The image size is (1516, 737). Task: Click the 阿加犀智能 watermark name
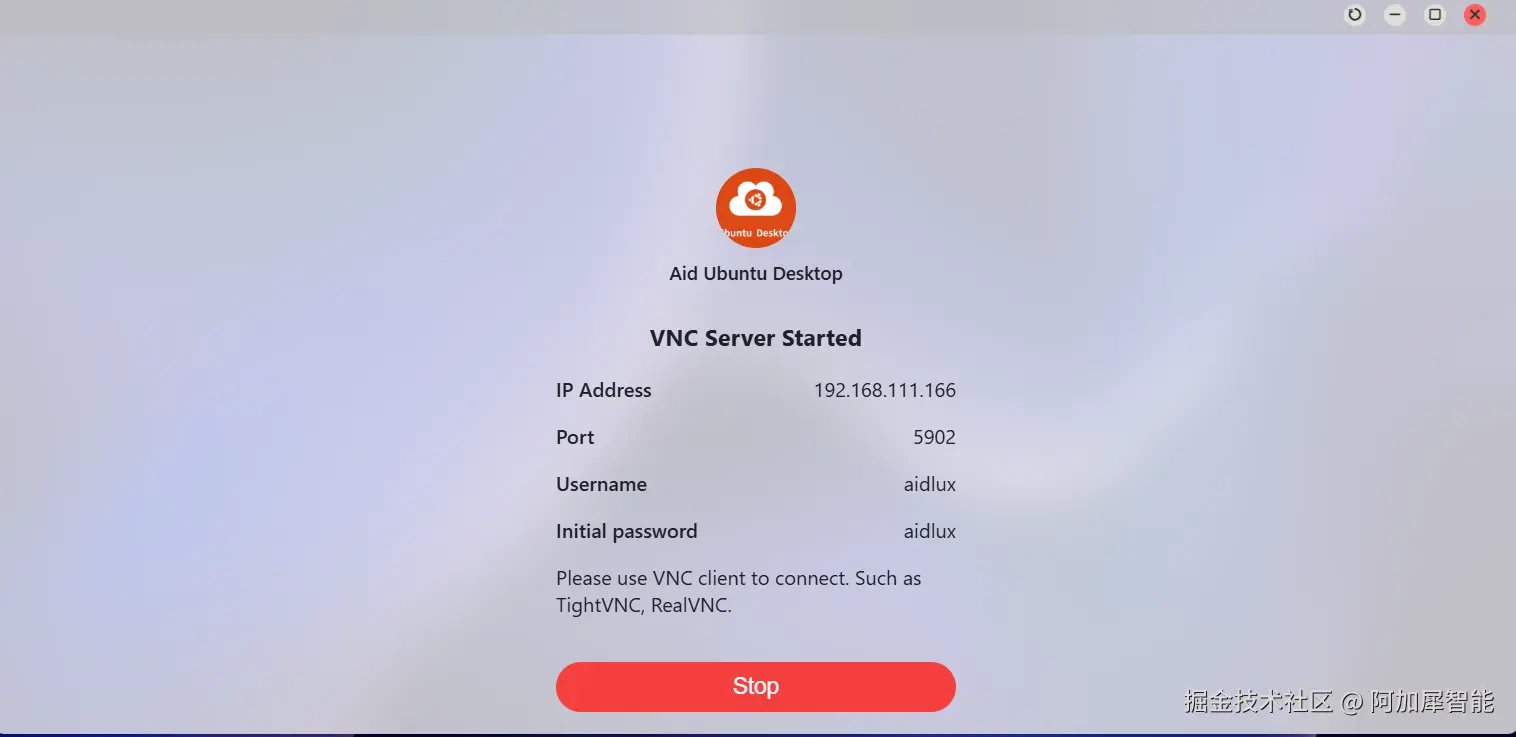1432,702
